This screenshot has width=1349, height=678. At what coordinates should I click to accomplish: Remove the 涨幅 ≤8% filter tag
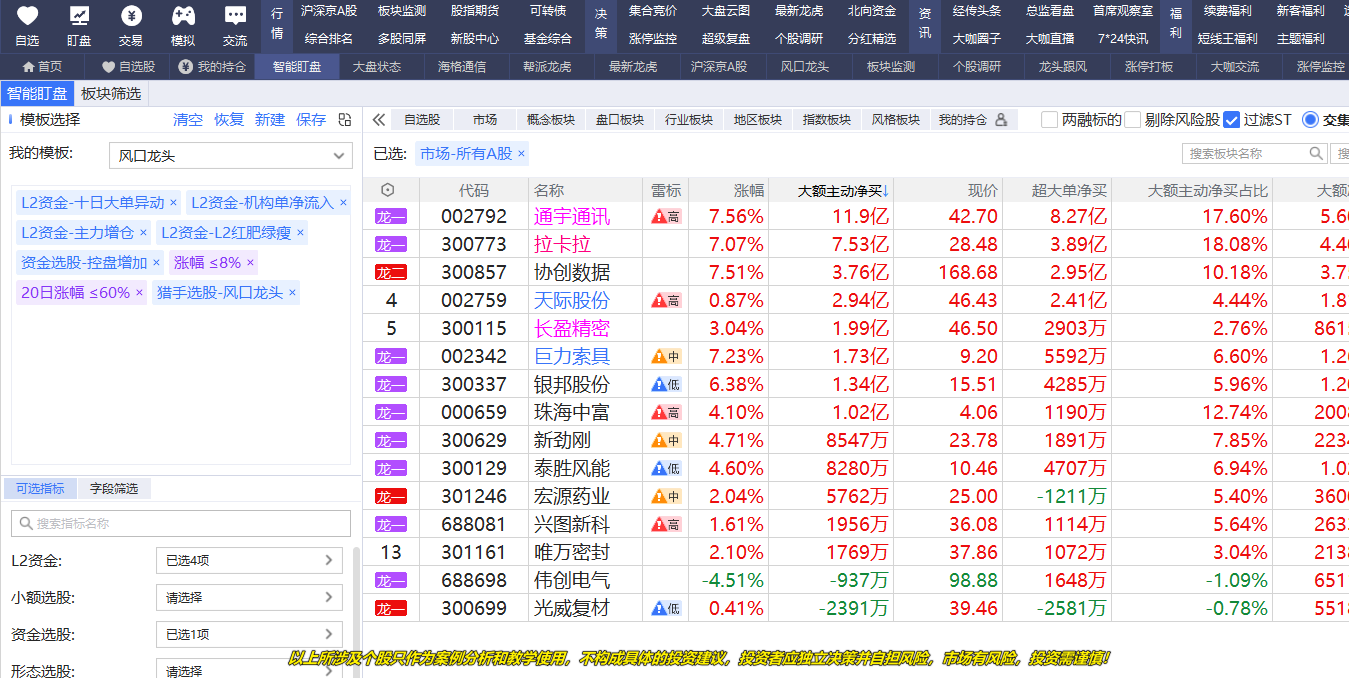click(x=250, y=263)
